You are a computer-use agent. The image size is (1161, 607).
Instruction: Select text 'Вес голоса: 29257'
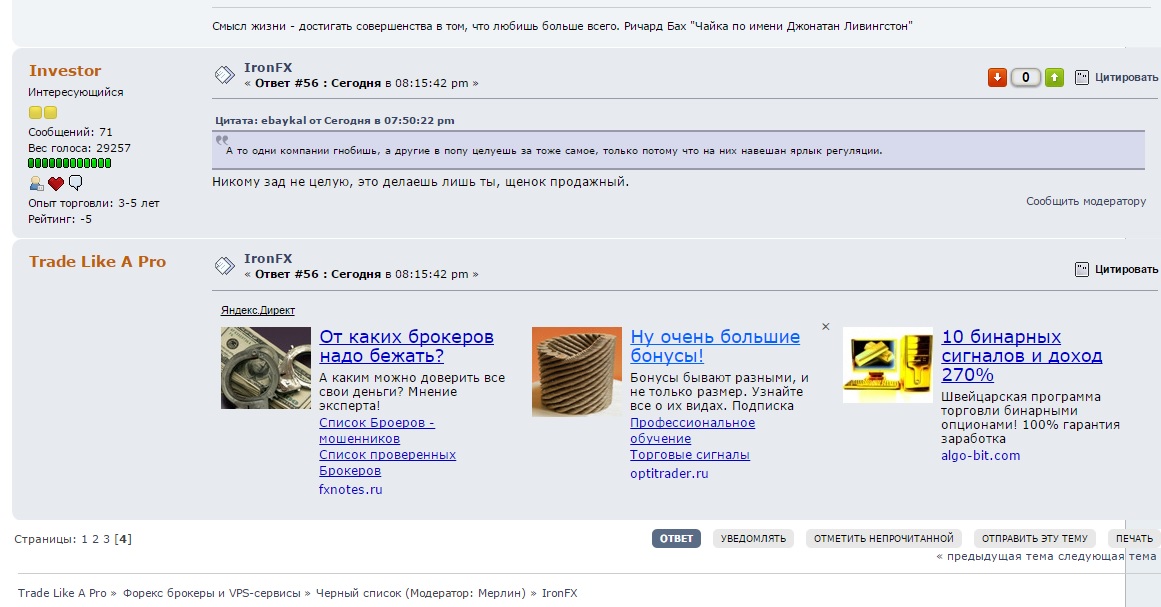79,148
